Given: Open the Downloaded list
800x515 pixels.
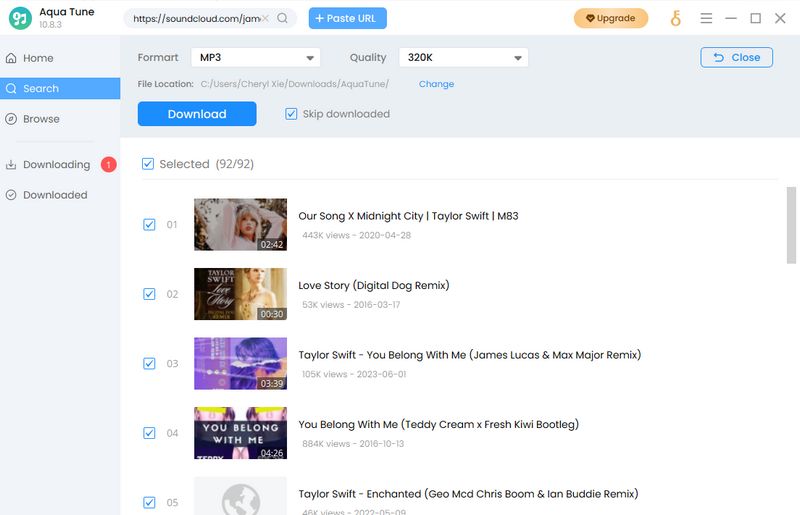Looking at the screenshot, I should pos(60,195).
